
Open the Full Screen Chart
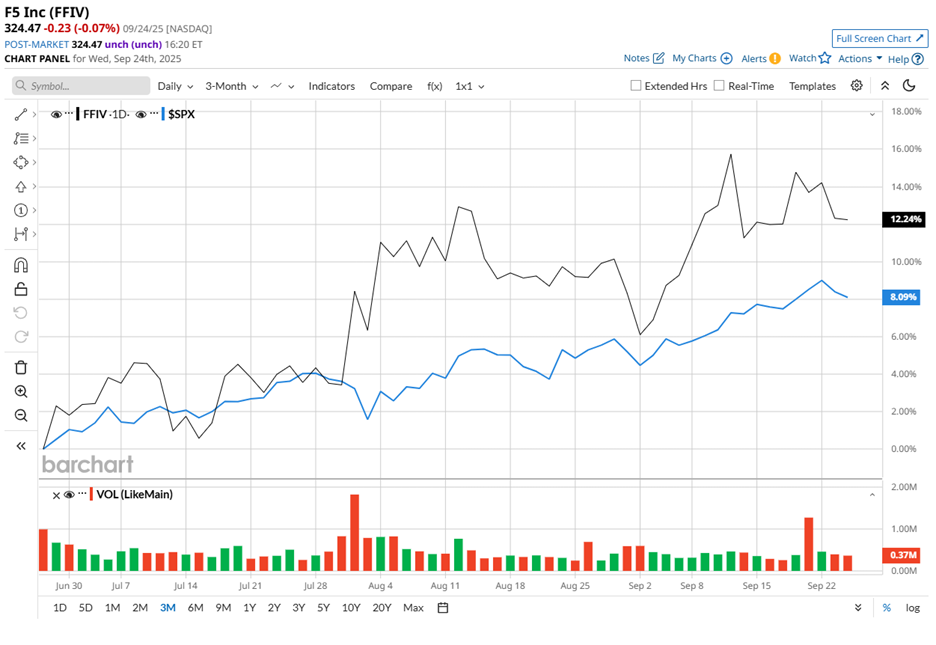[x=880, y=38]
